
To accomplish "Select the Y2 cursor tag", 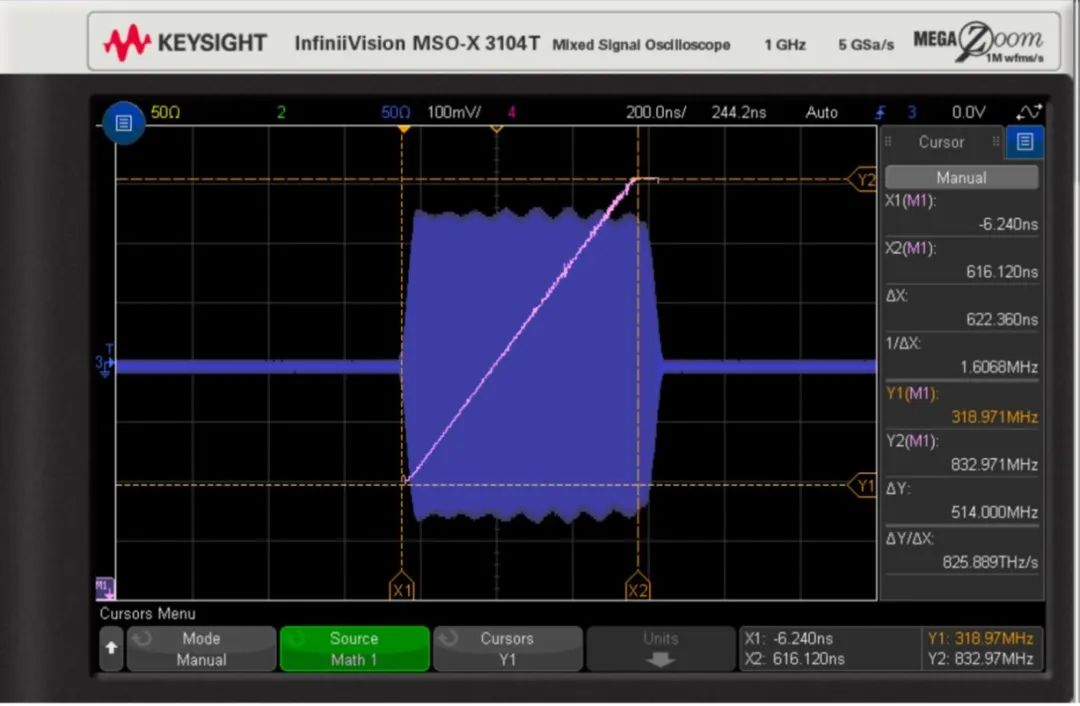I will 863,180.
